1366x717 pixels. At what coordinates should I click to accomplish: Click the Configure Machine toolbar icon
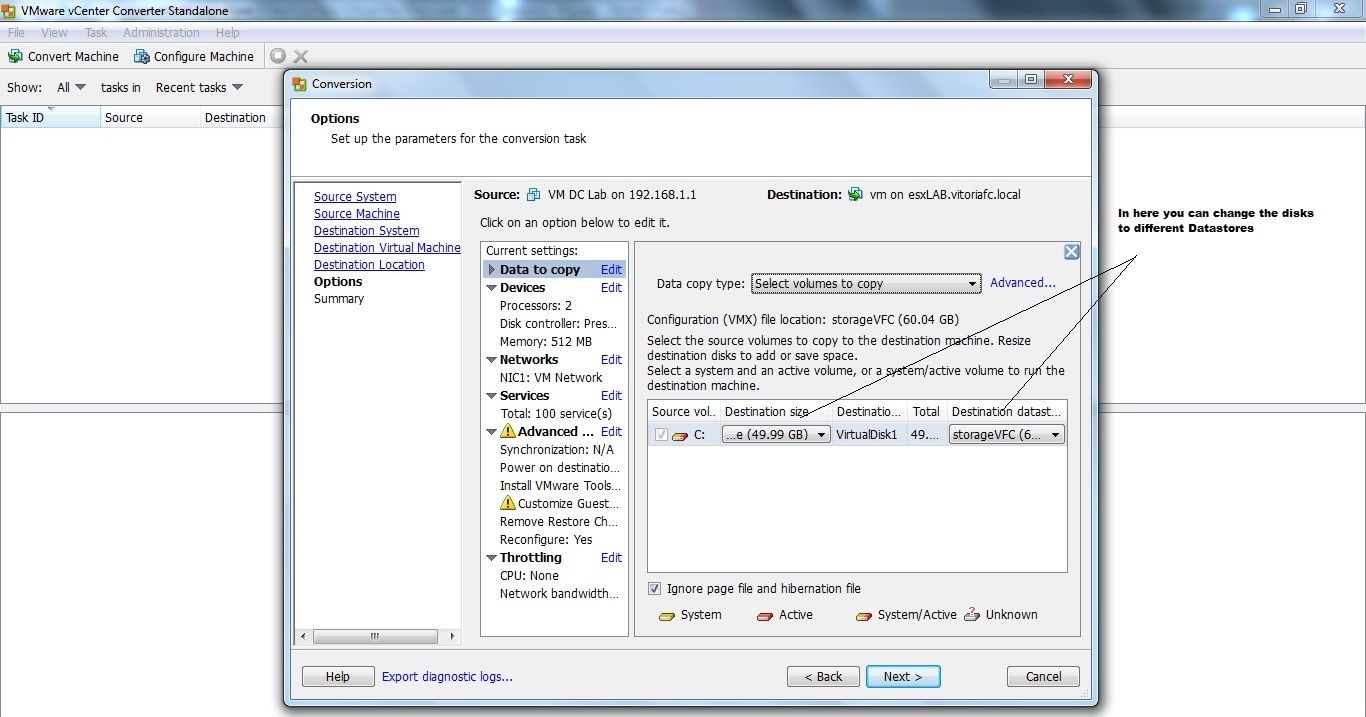141,56
